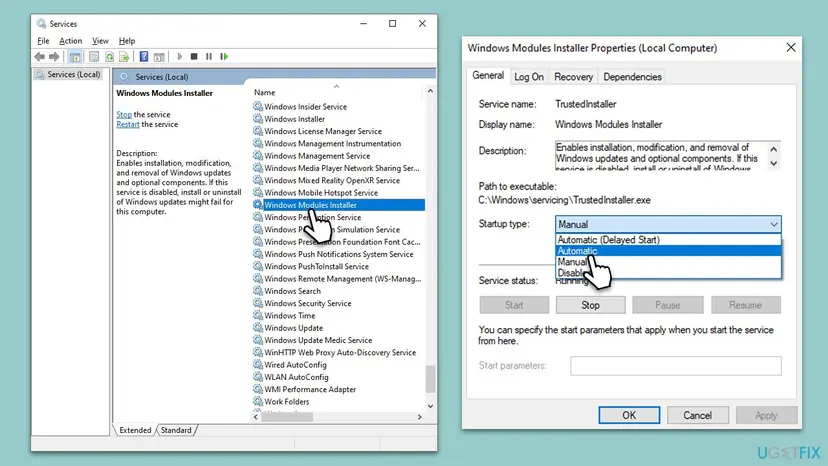
Task: Click the Apply button
Action: 766,415
